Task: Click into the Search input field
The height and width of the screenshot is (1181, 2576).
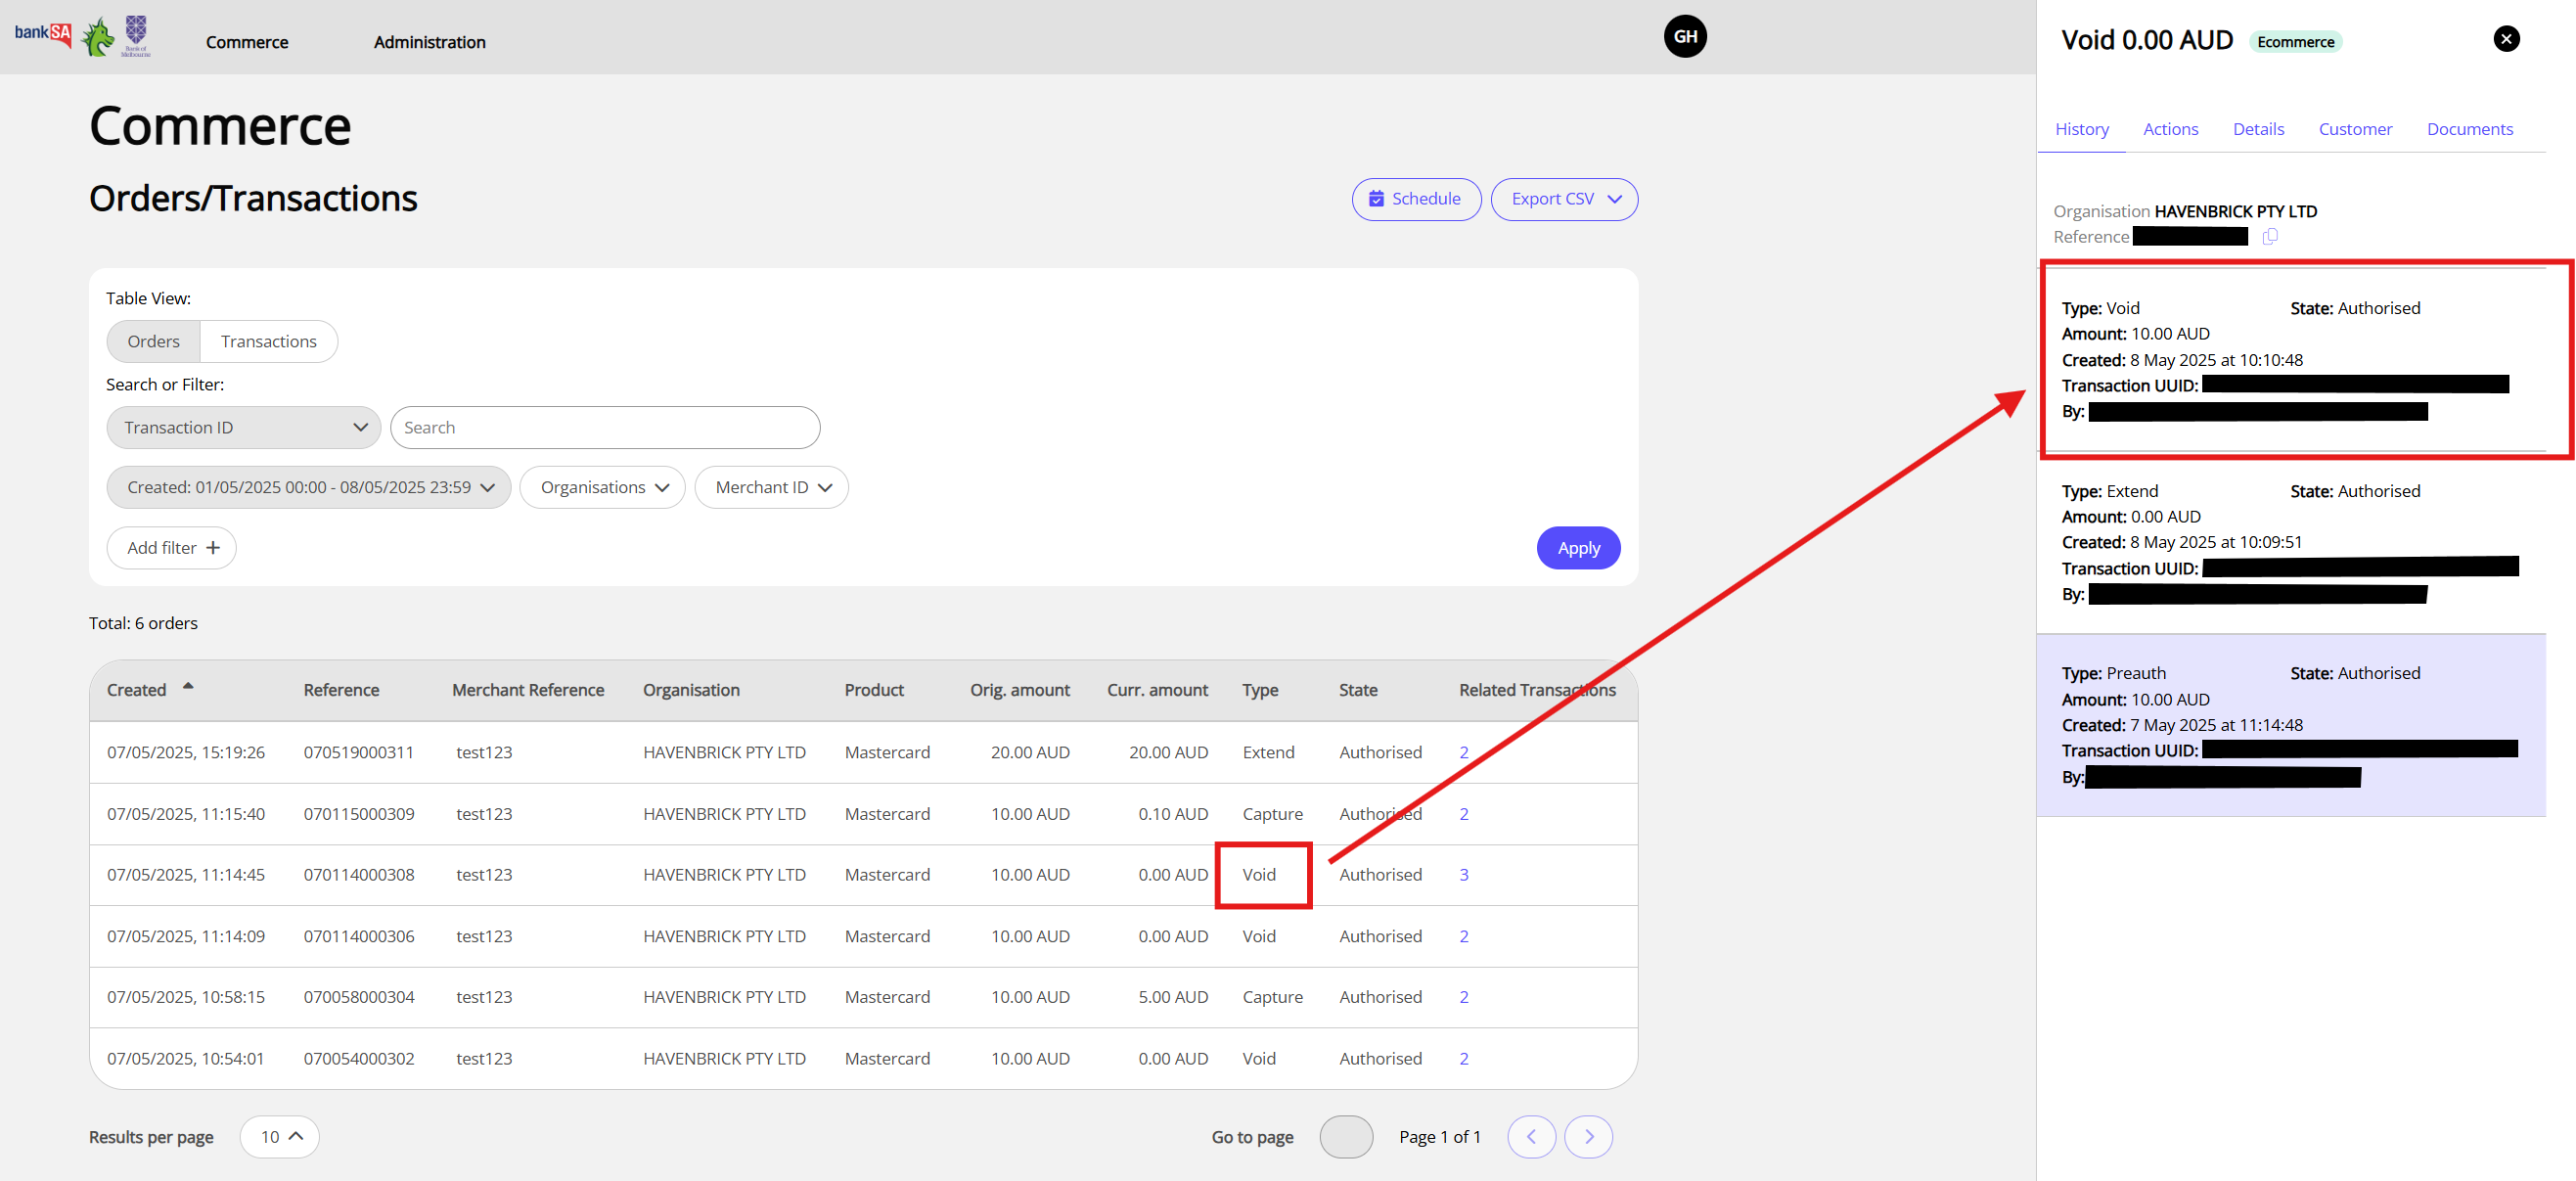Action: [x=604, y=428]
